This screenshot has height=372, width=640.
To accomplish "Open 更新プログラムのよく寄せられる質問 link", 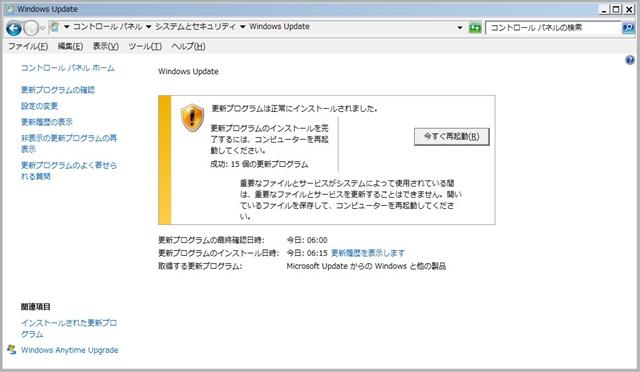I will [69, 171].
